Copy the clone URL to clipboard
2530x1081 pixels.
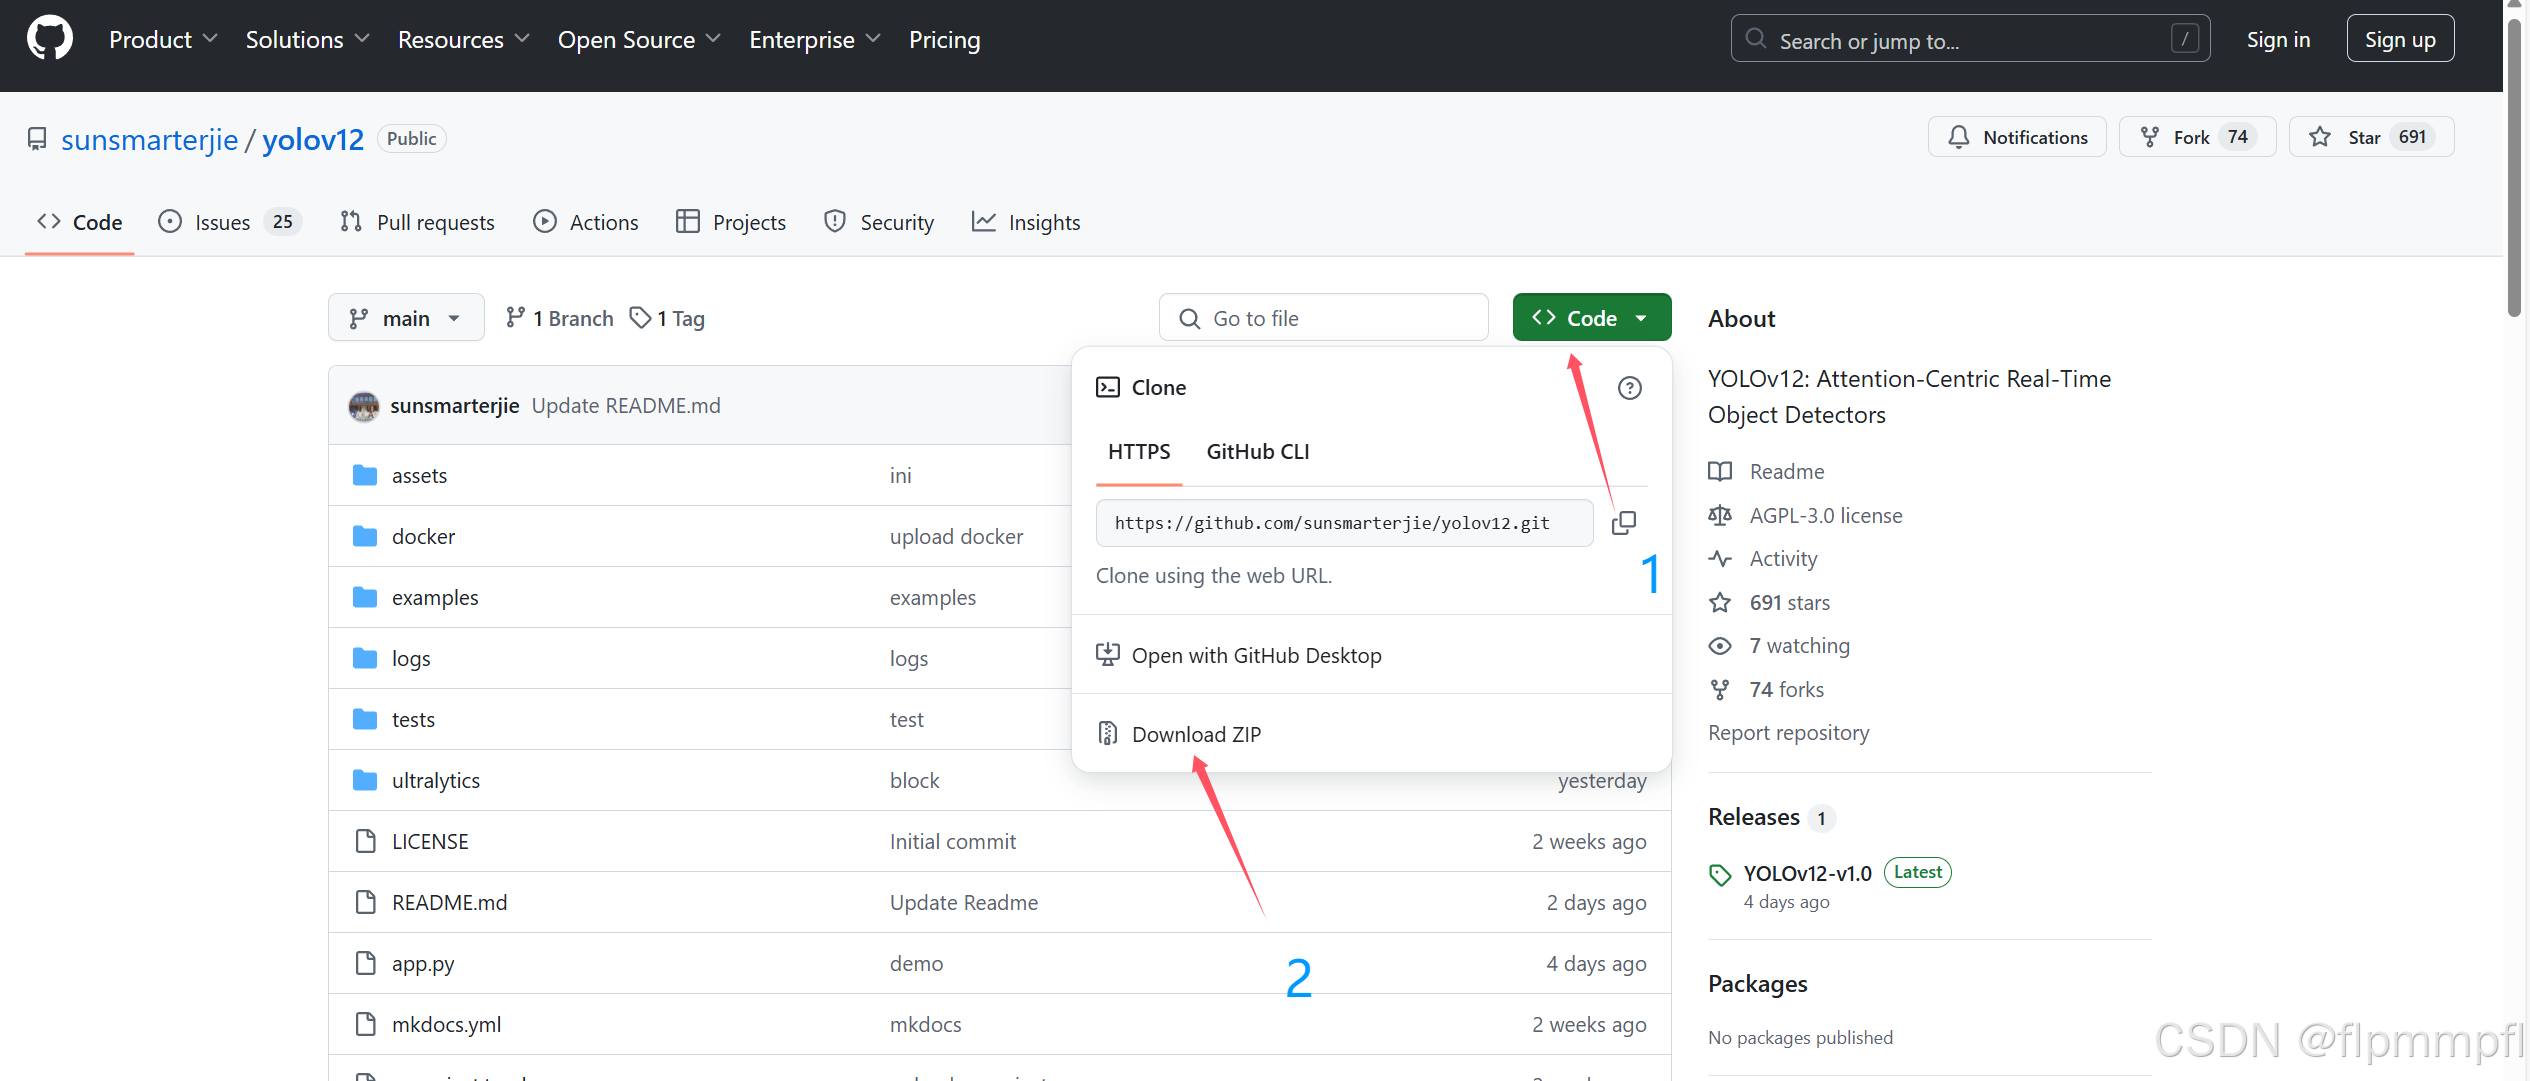pos(1623,523)
